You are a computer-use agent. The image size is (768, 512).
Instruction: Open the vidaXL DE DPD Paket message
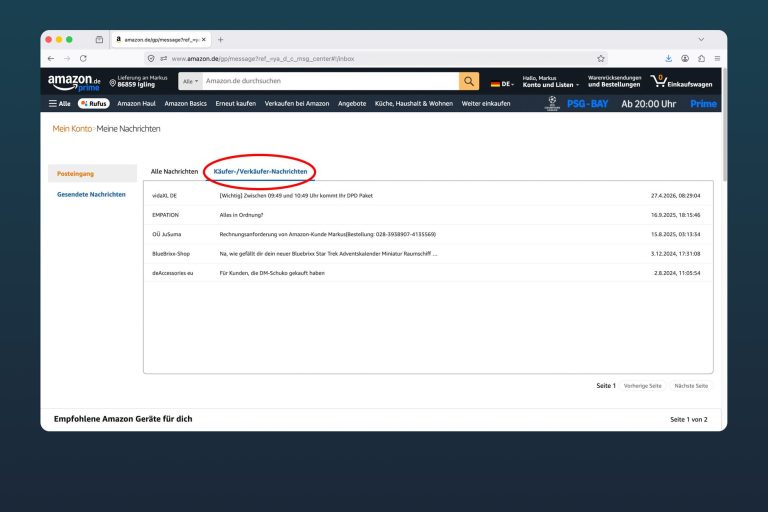pos(428,195)
